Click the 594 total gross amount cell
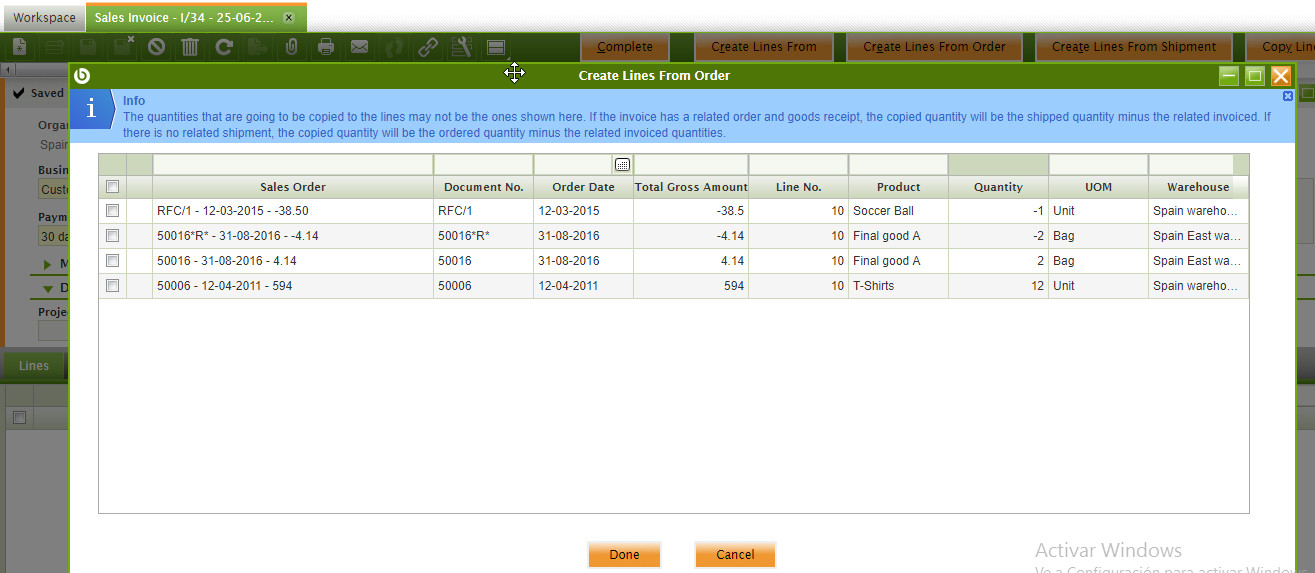 691,286
